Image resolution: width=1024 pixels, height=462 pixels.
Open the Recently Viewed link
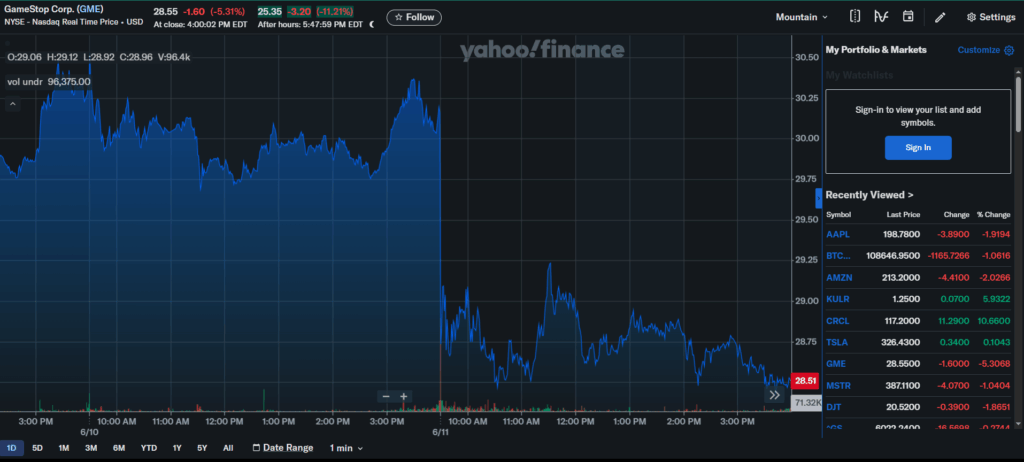pyautogui.click(x=869, y=195)
